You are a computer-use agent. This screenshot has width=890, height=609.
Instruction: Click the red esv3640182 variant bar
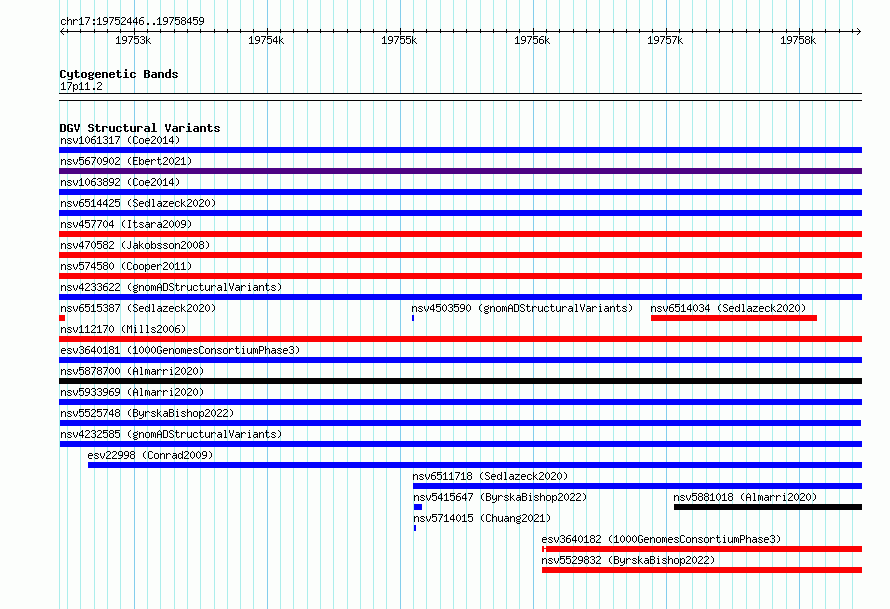(702, 549)
